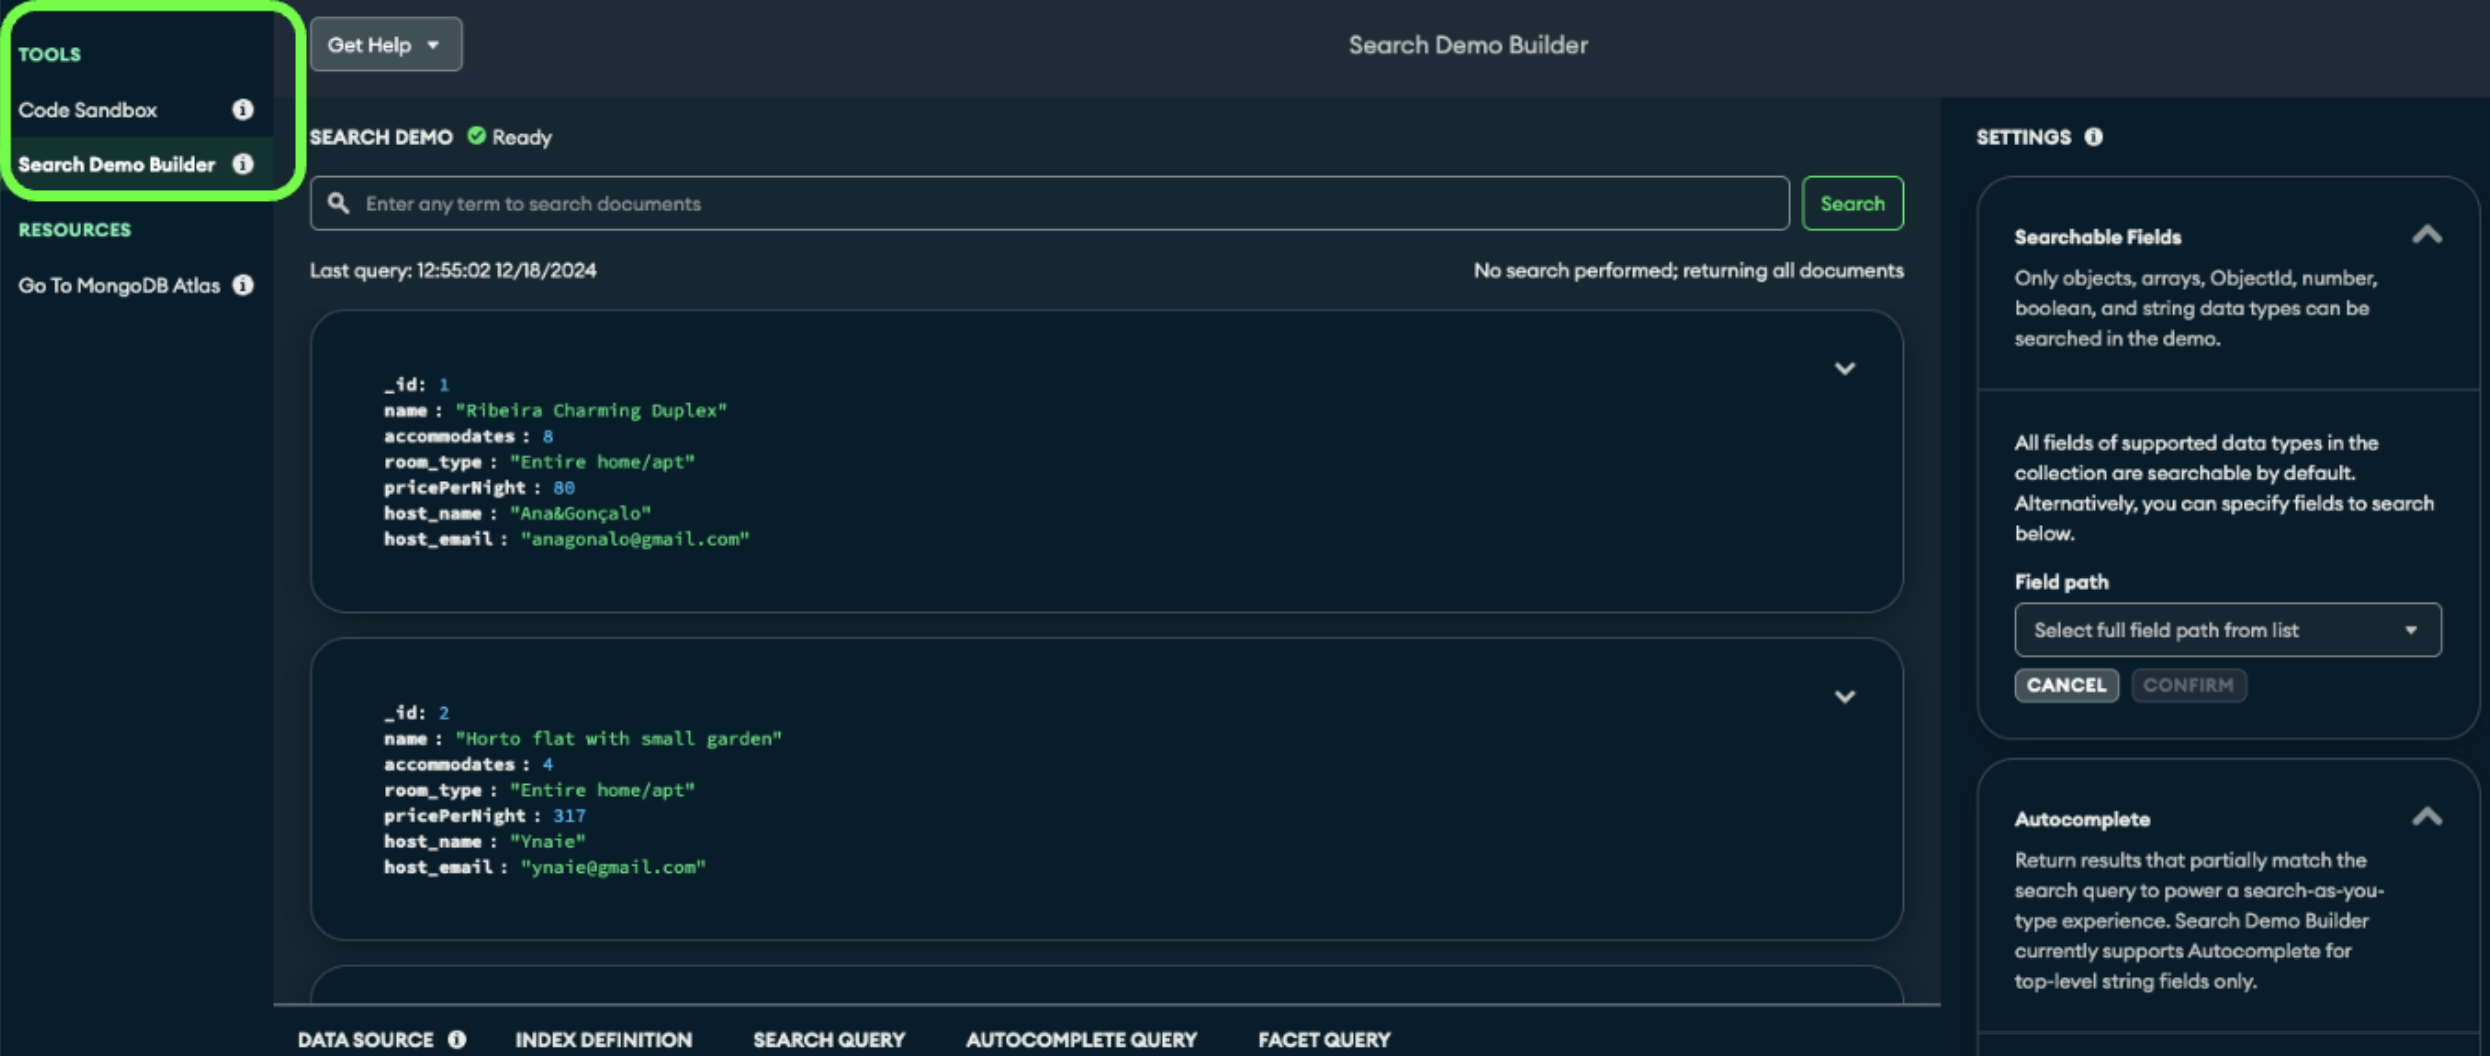Image resolution: width=2490 pixels, height=1056 pixels.
Task: Collapse the Autocomplete section
Action: [2429, 816]
